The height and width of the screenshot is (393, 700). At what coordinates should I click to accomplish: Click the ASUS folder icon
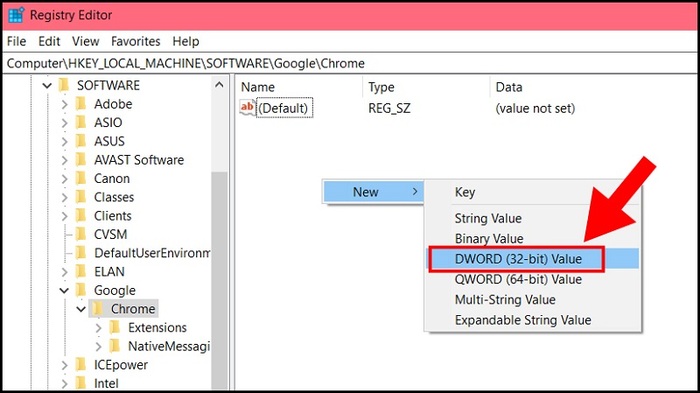click(x=81, y=141)
